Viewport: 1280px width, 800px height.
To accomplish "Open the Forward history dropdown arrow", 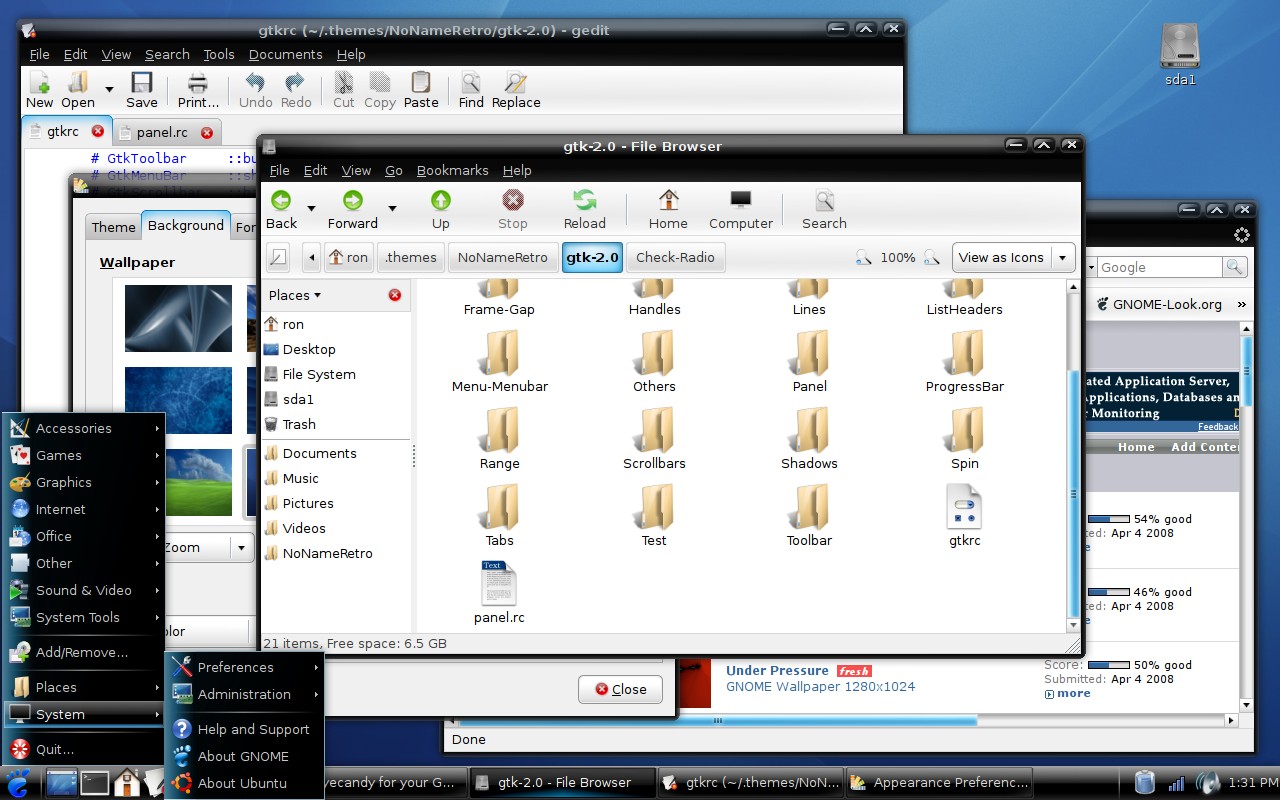I will (392, 208).
